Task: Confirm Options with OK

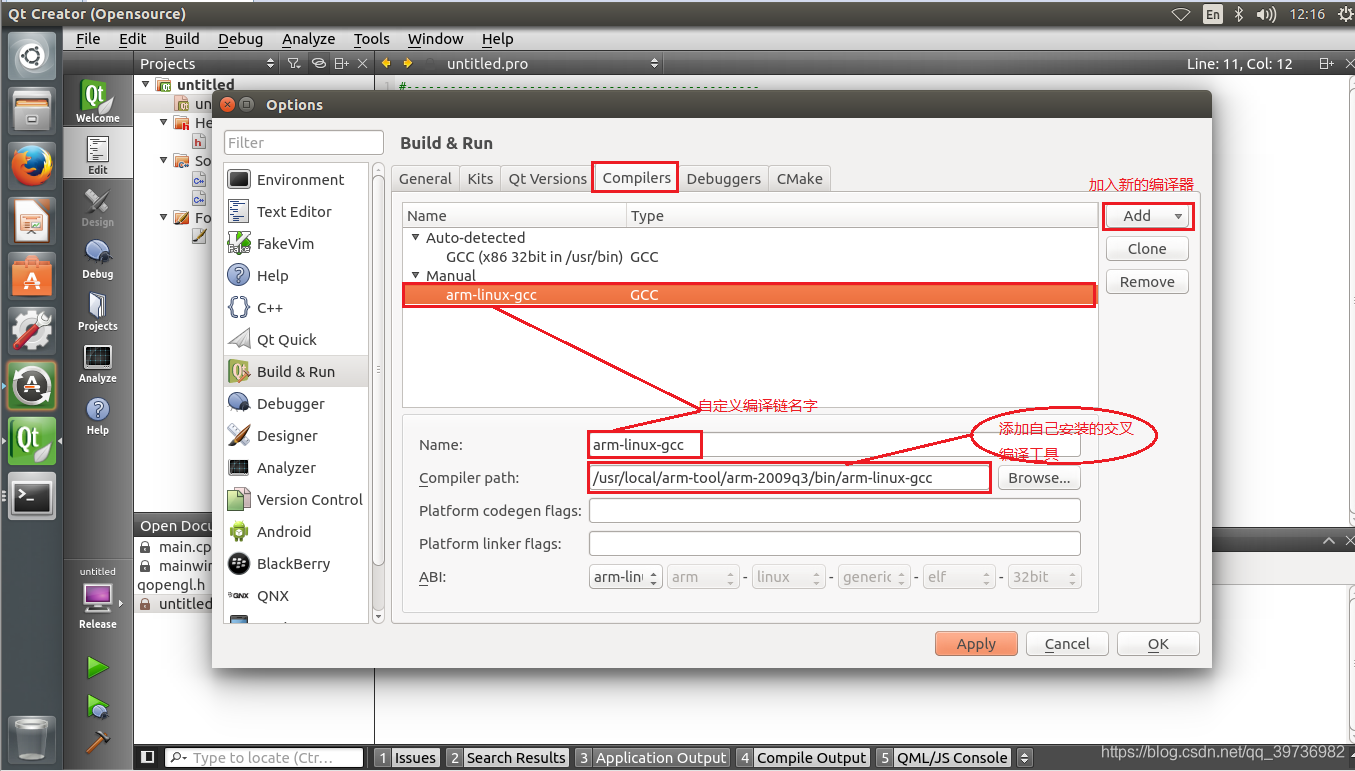Action: click(x=1158, y=644)
